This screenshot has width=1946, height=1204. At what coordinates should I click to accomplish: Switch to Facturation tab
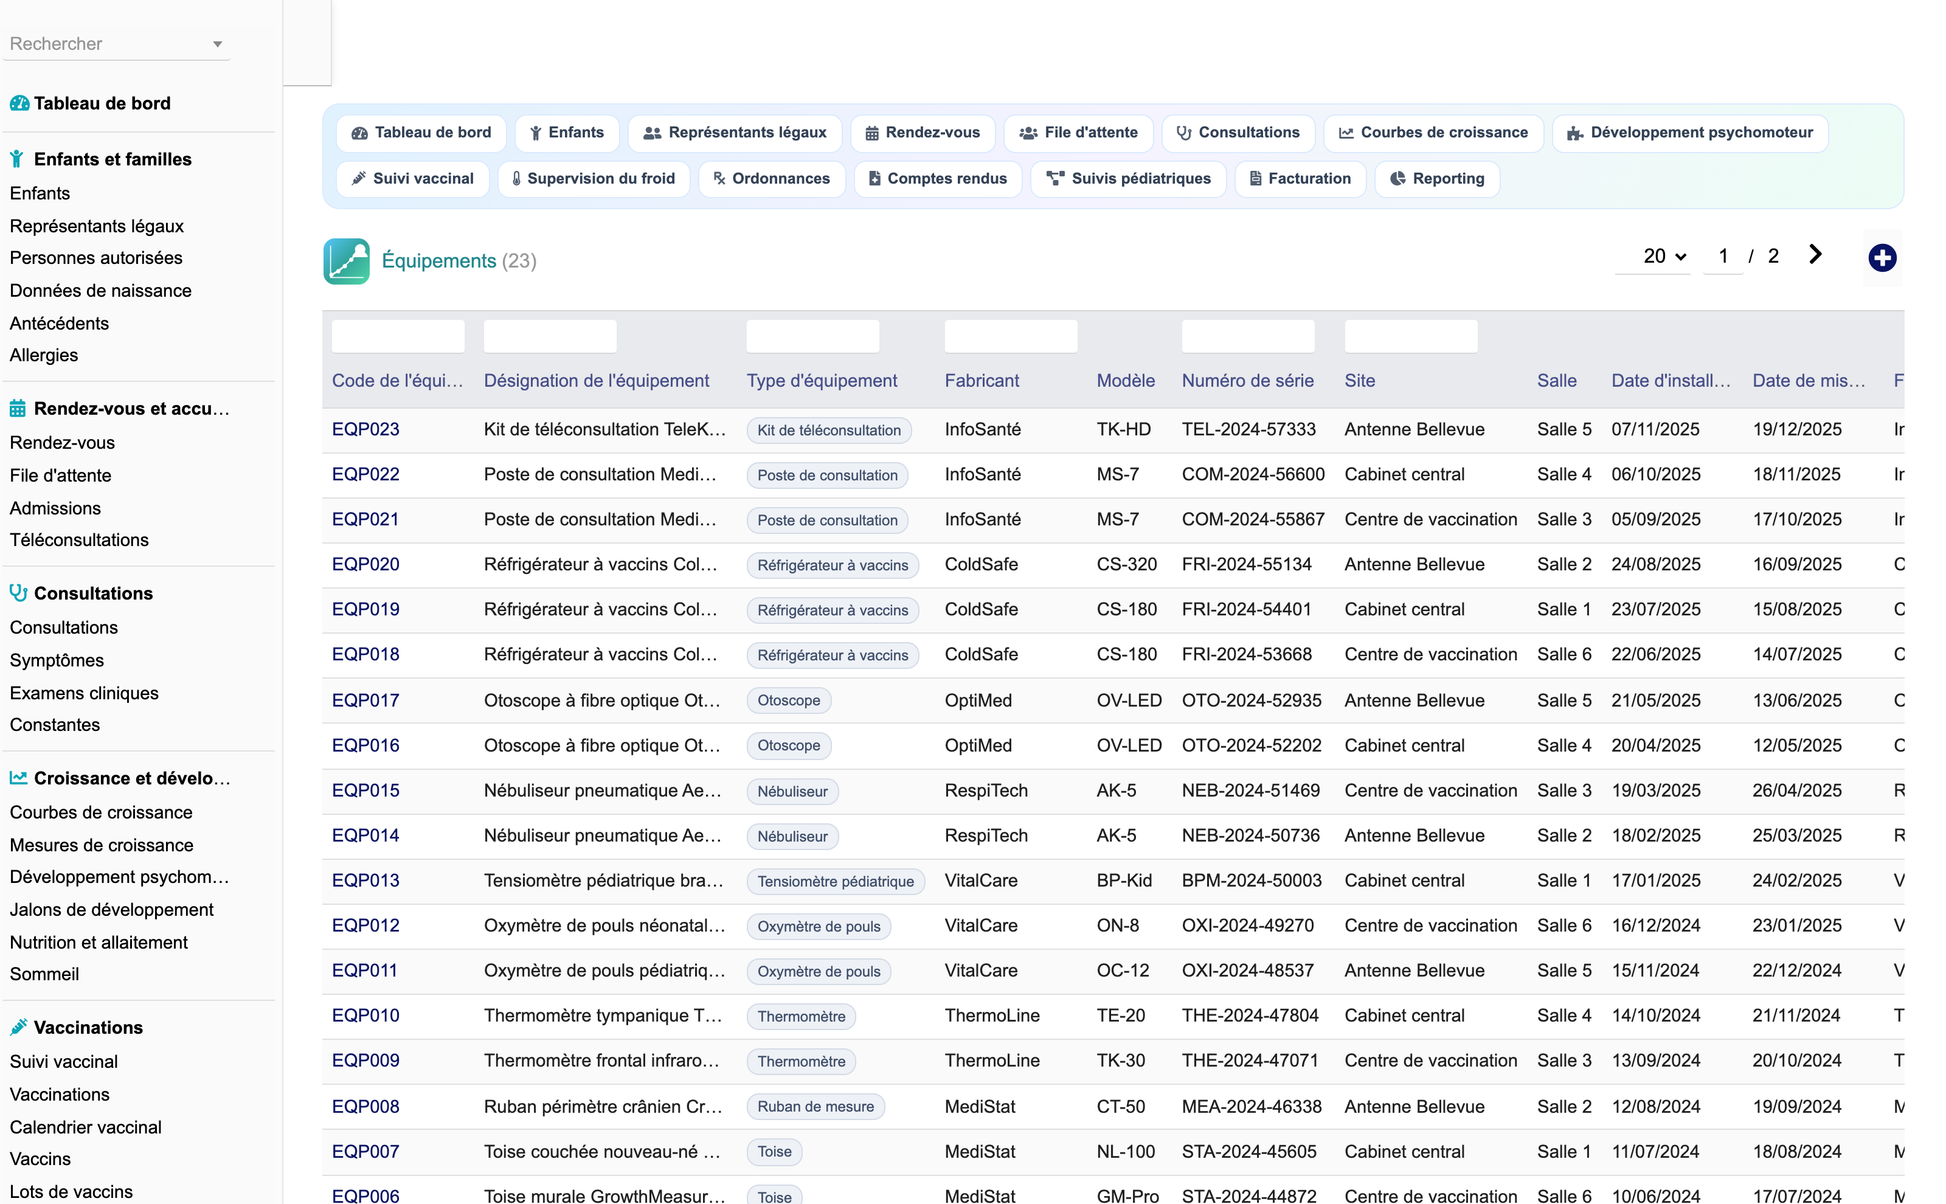point(1301,179)
